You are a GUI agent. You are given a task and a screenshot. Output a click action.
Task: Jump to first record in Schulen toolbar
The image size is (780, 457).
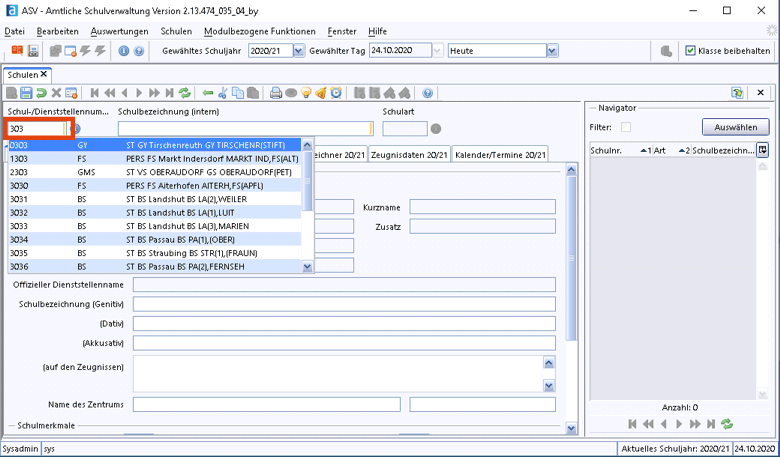(x=95, y=93)
